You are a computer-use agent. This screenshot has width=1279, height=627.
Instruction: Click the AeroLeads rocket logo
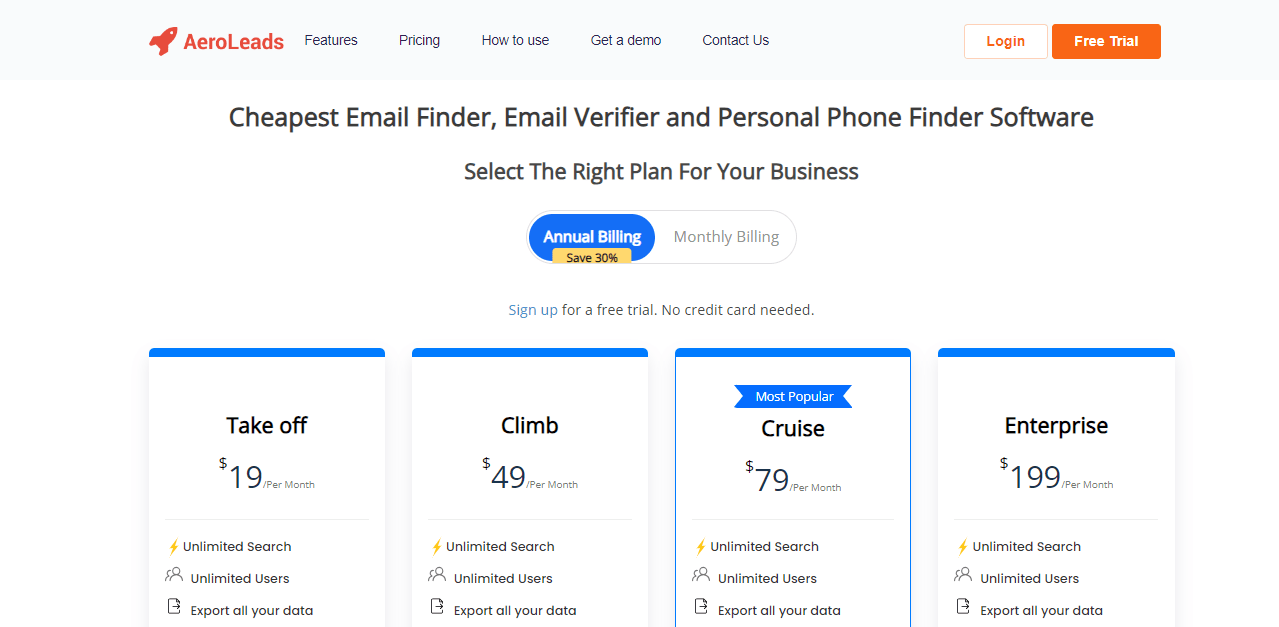coord(161,40)
